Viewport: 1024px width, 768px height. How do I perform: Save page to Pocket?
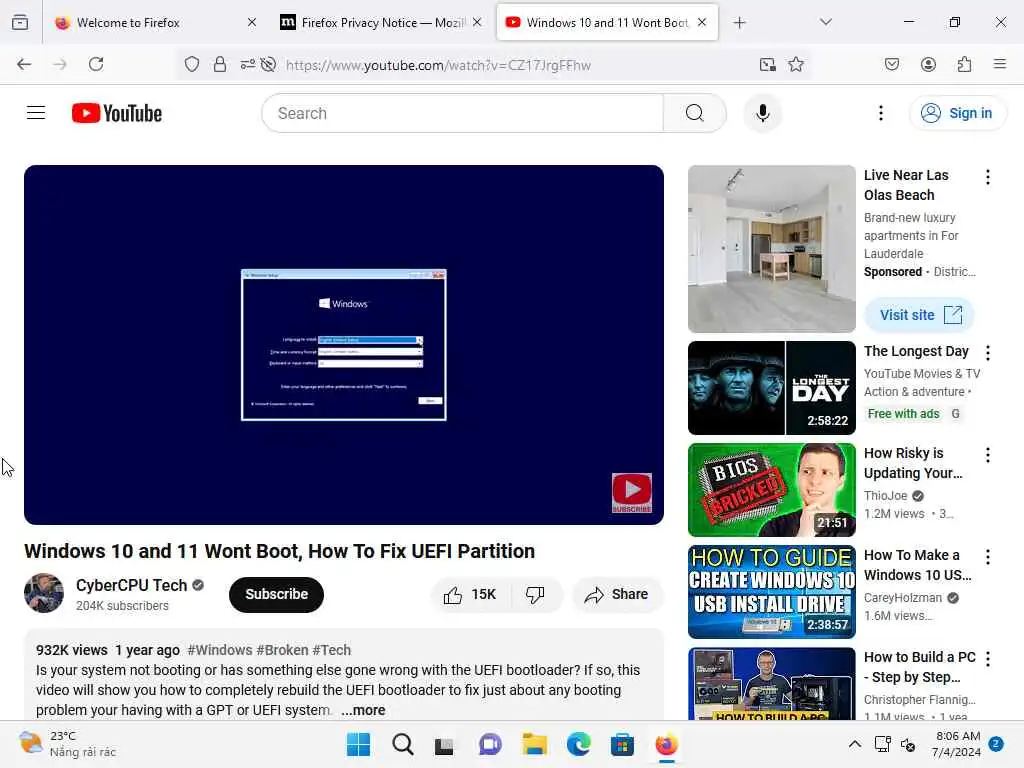pyautogui.click(x=892, y=64)
